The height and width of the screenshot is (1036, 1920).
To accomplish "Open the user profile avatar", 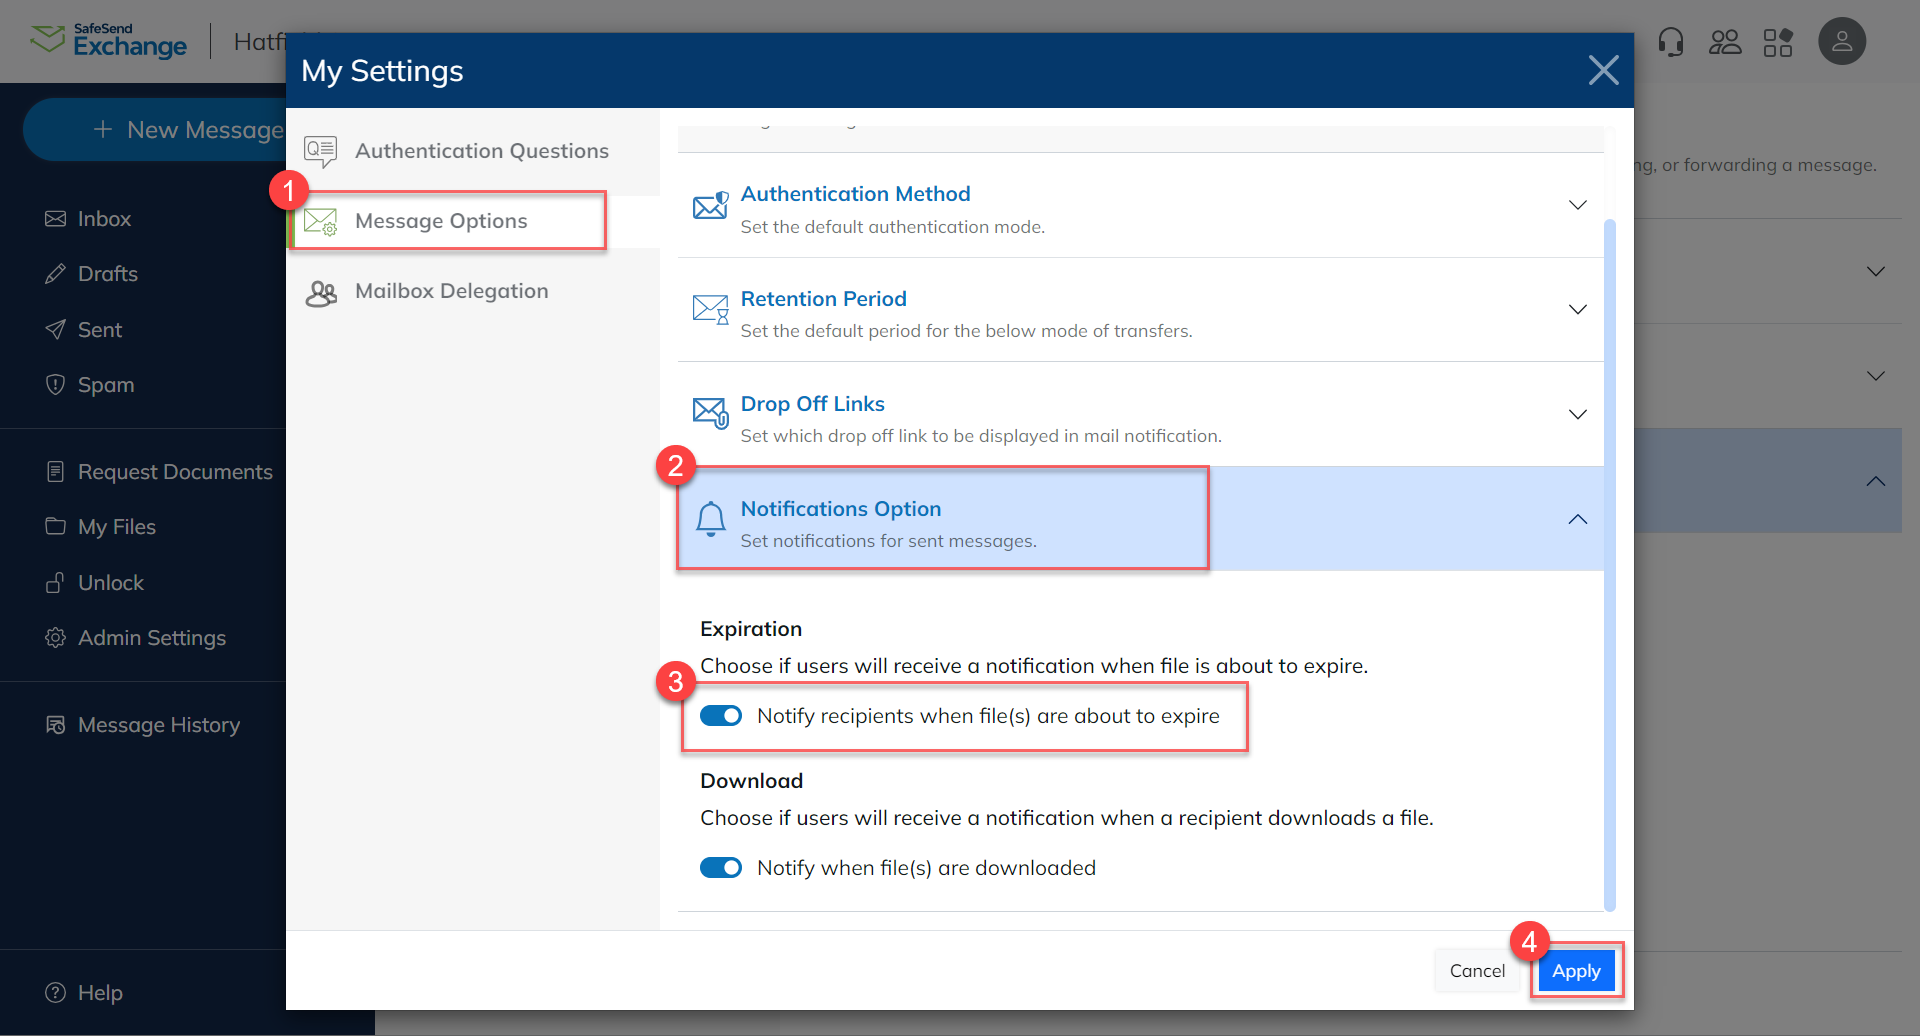I will click(1842, 41).
